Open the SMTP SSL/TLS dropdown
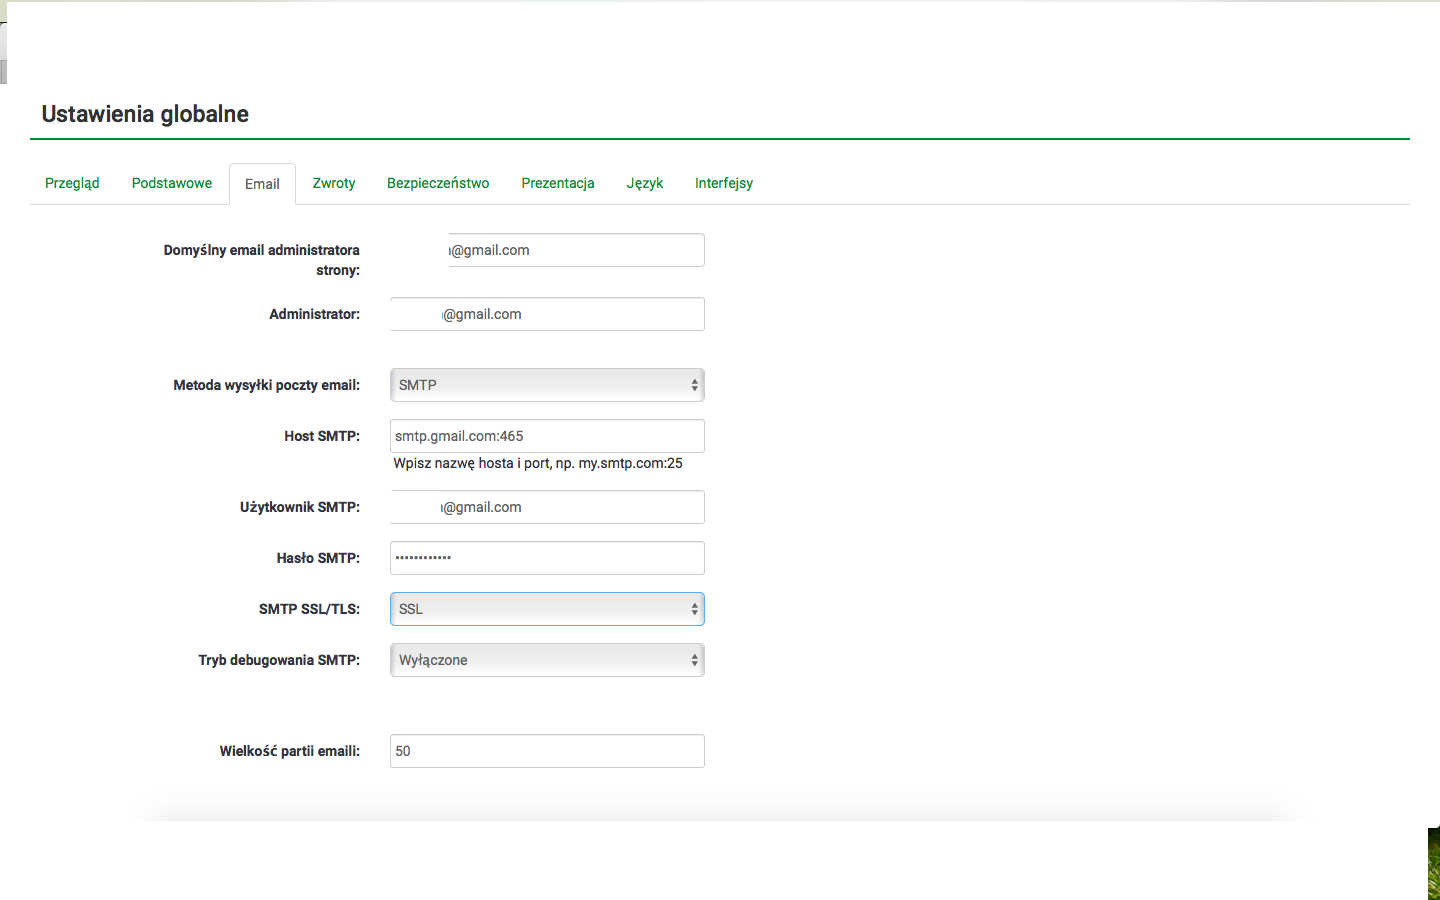Screen dimensions: 1440x900 (547, 609)
